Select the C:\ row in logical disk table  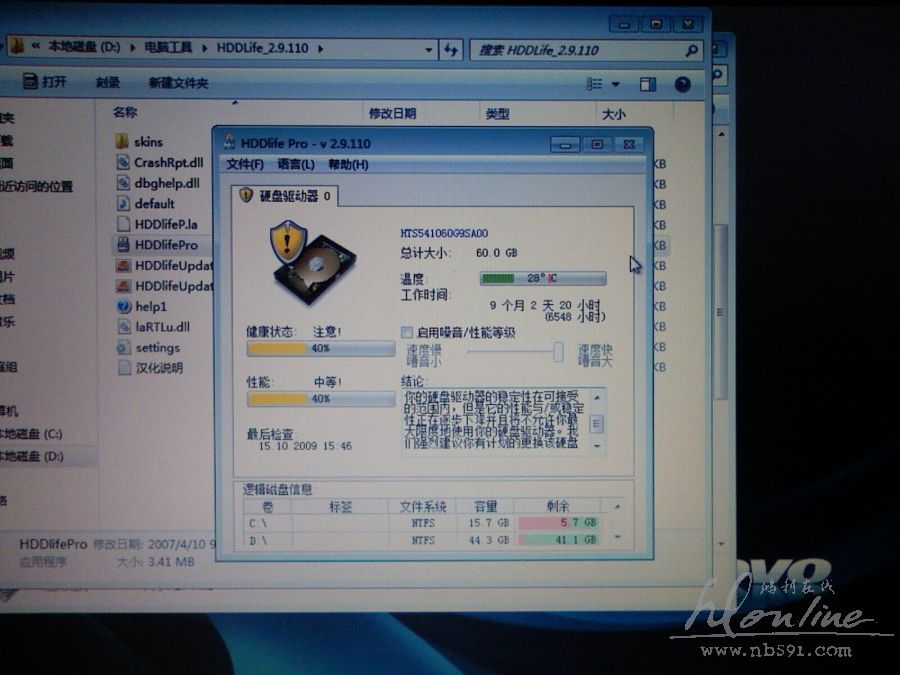422,522
